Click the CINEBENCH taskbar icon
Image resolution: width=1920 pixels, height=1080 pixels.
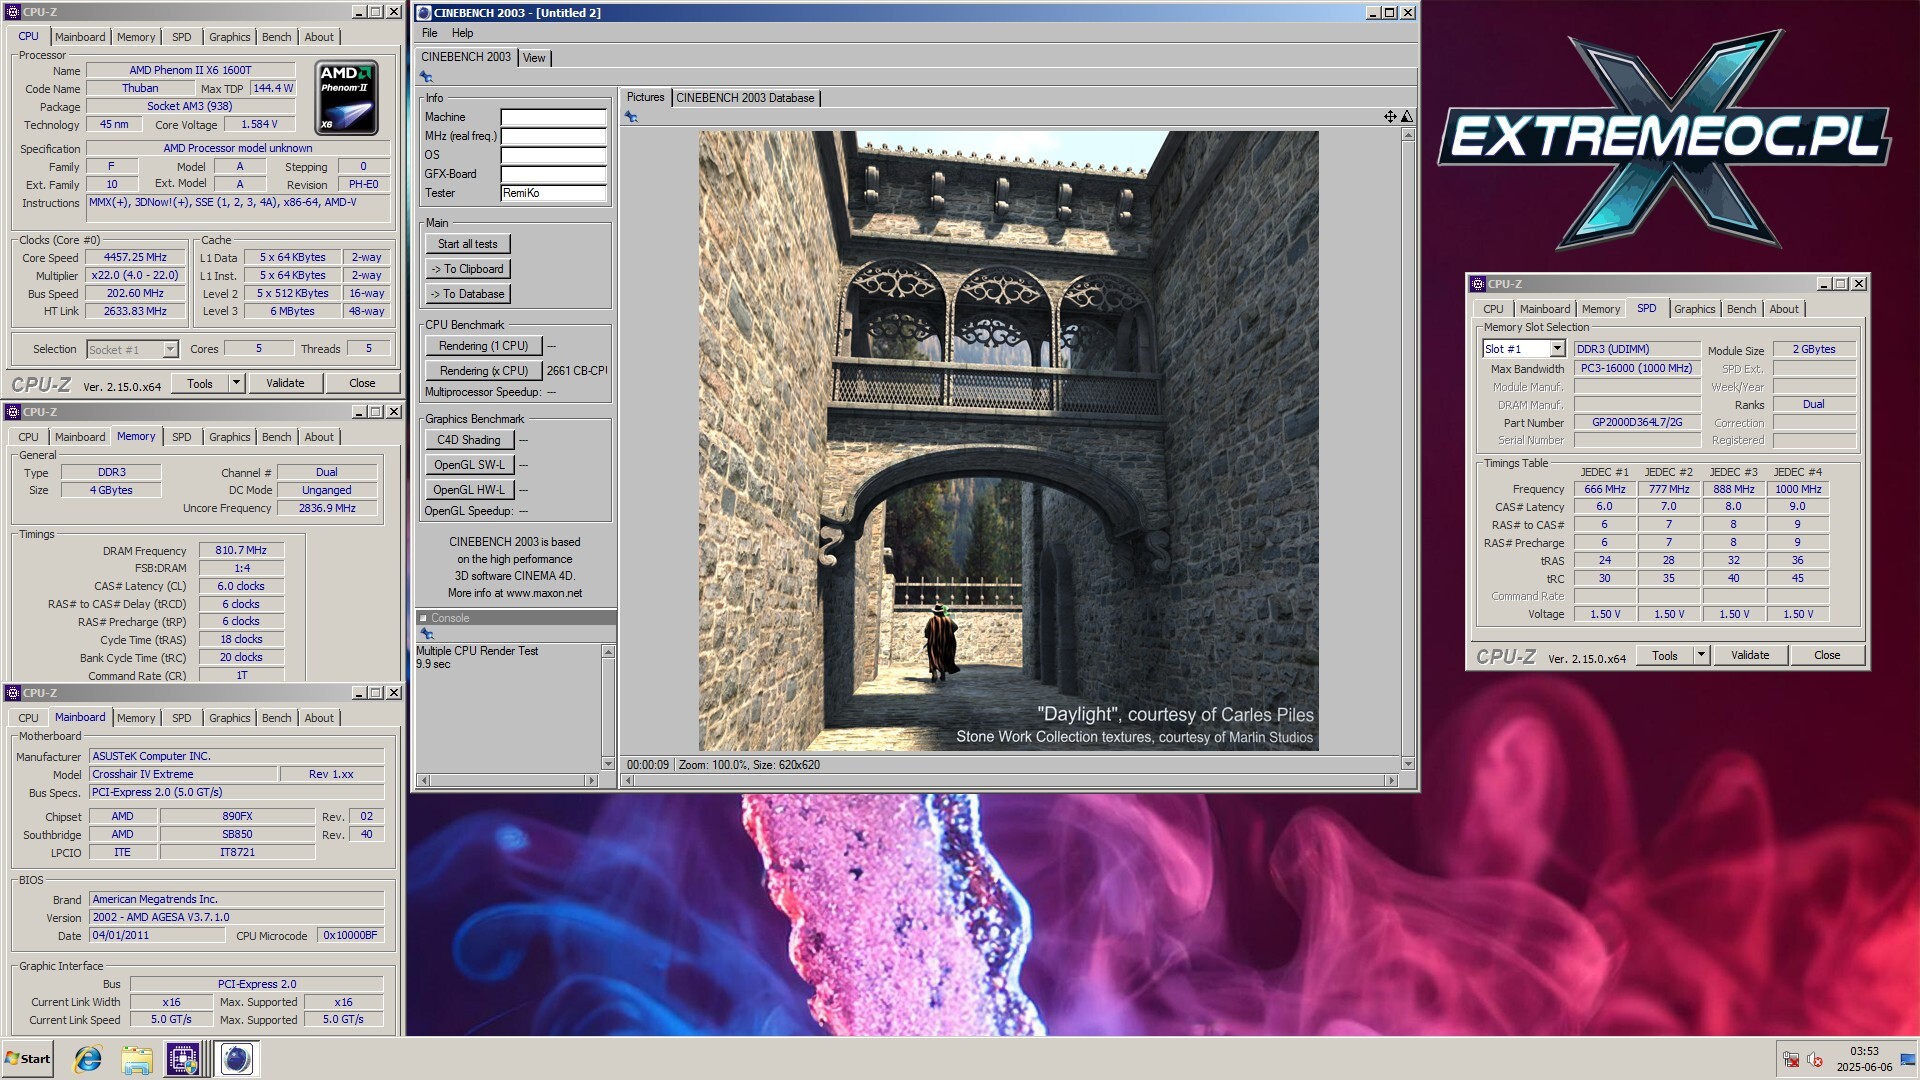(x=237, y=1059)
